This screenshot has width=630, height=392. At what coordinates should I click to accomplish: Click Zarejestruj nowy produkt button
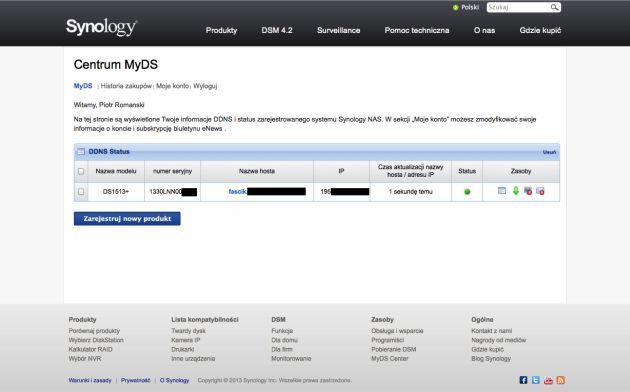point(127,218)
